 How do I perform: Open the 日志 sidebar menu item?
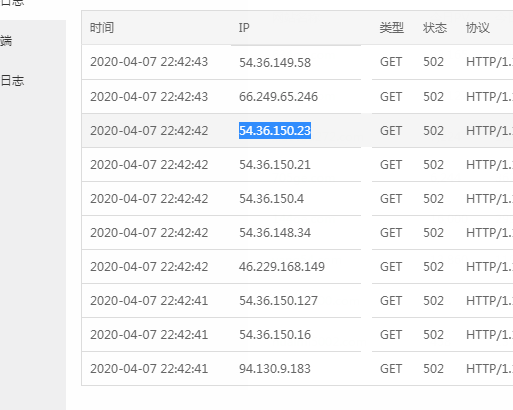point(12,80)
